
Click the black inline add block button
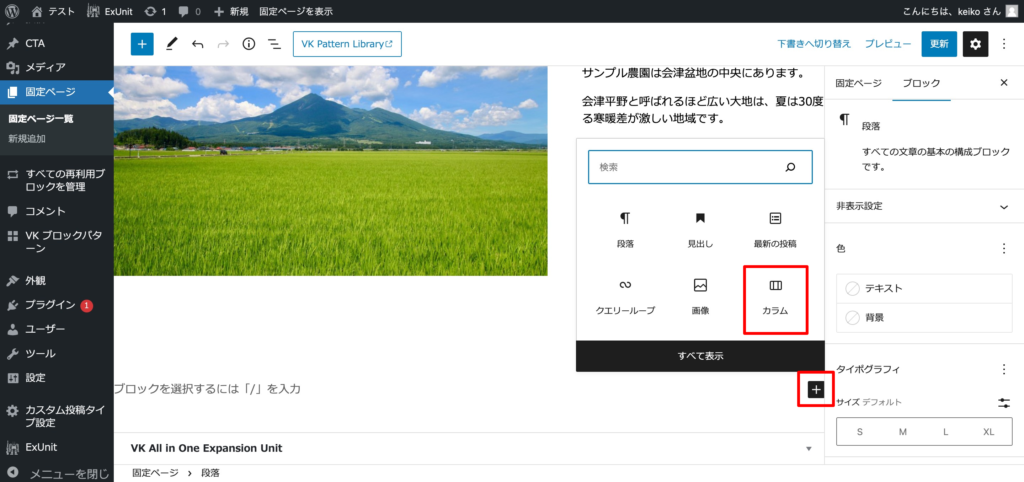pos(816,389)
